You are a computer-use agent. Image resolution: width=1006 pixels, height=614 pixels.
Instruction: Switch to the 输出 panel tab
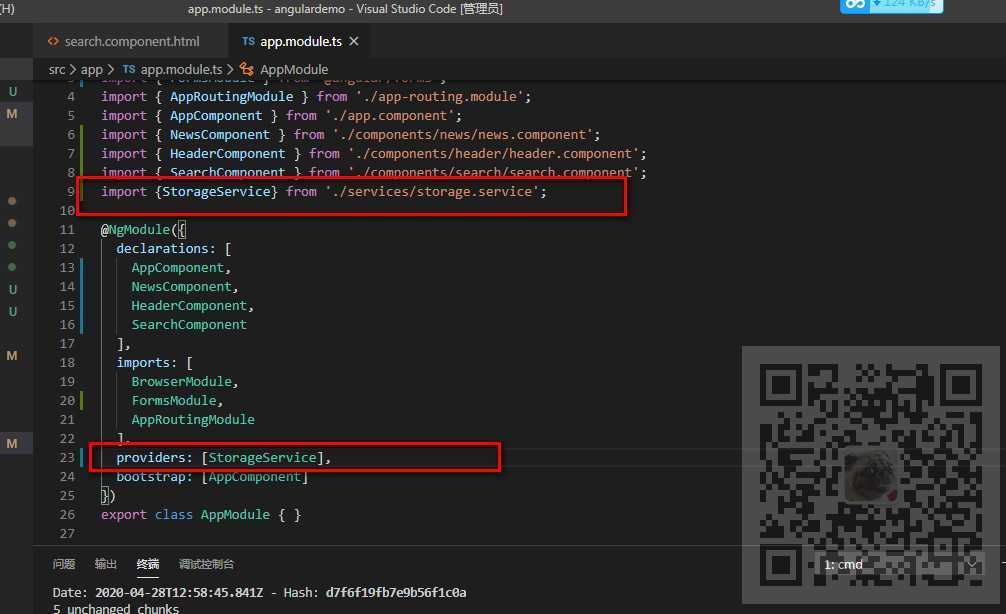[x=106, y=564]
